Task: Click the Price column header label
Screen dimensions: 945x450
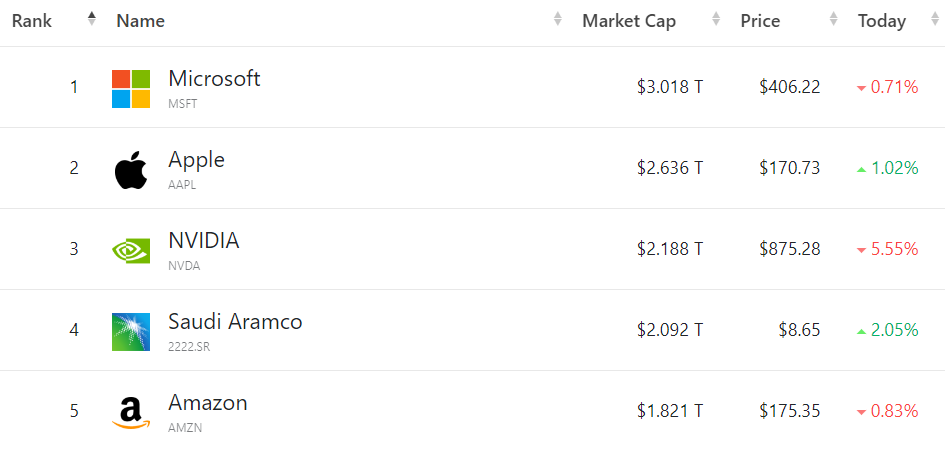Action: point(760,21)
